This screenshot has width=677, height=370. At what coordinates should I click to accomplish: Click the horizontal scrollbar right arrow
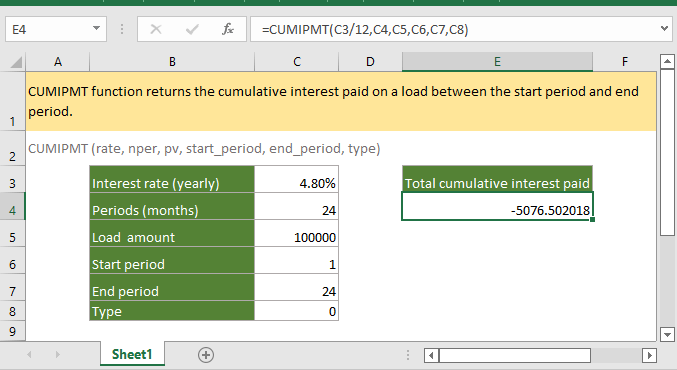pos(649,355)
